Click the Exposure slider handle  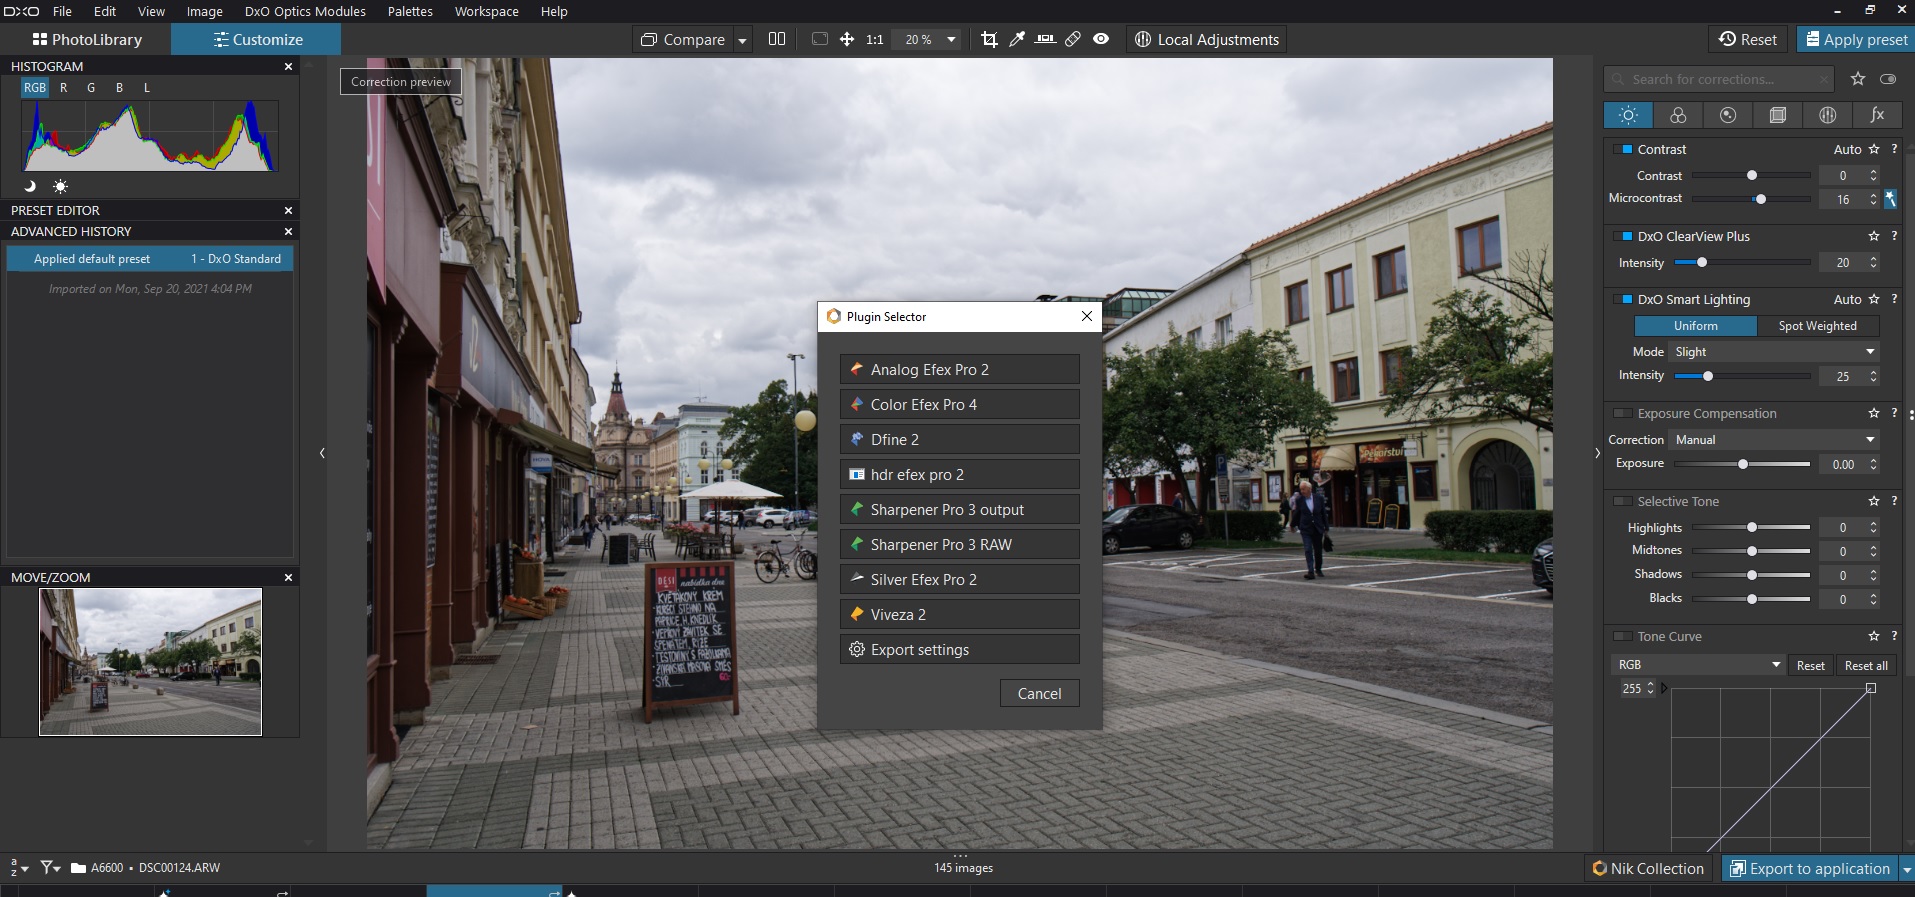coord(1743,464)
